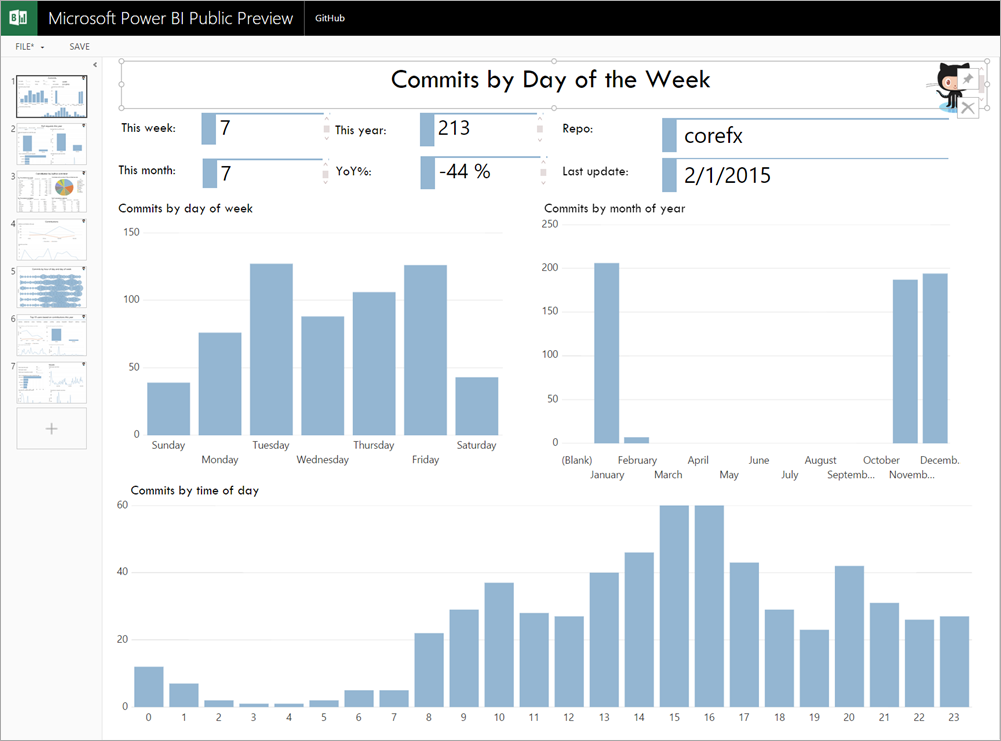Collapse the page thumbnails pane
The width and height of the screenshot is (1001, 741).
[94, 65]
